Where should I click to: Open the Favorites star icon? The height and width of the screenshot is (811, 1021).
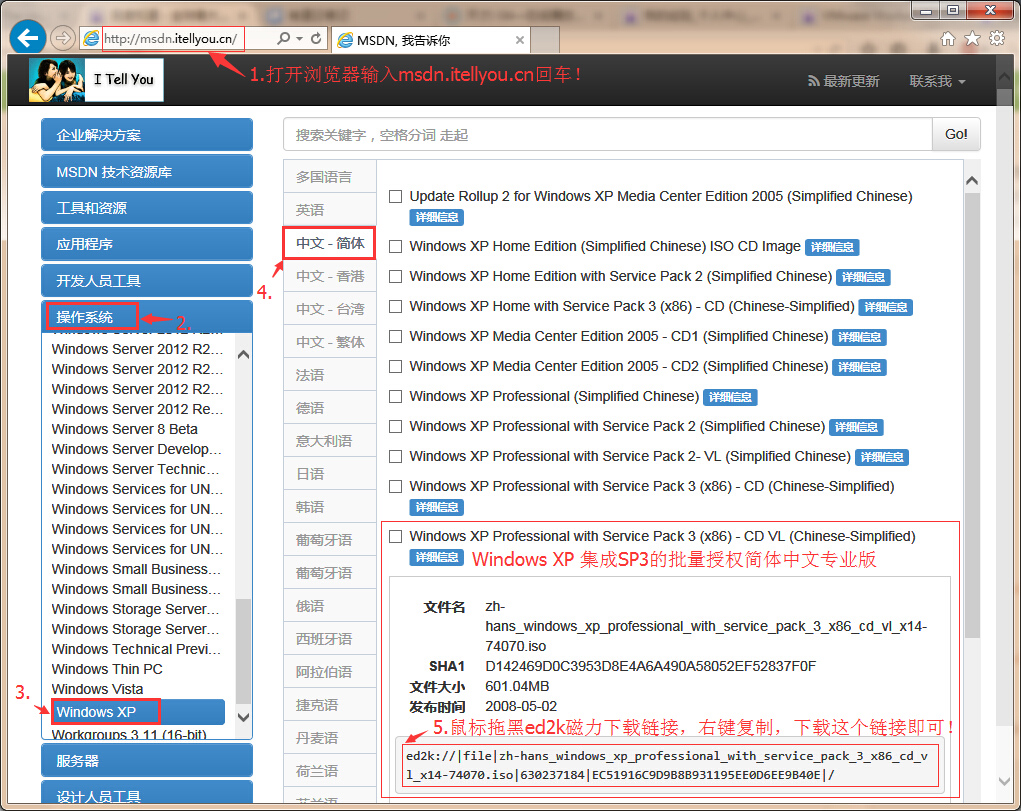[972, 39]
